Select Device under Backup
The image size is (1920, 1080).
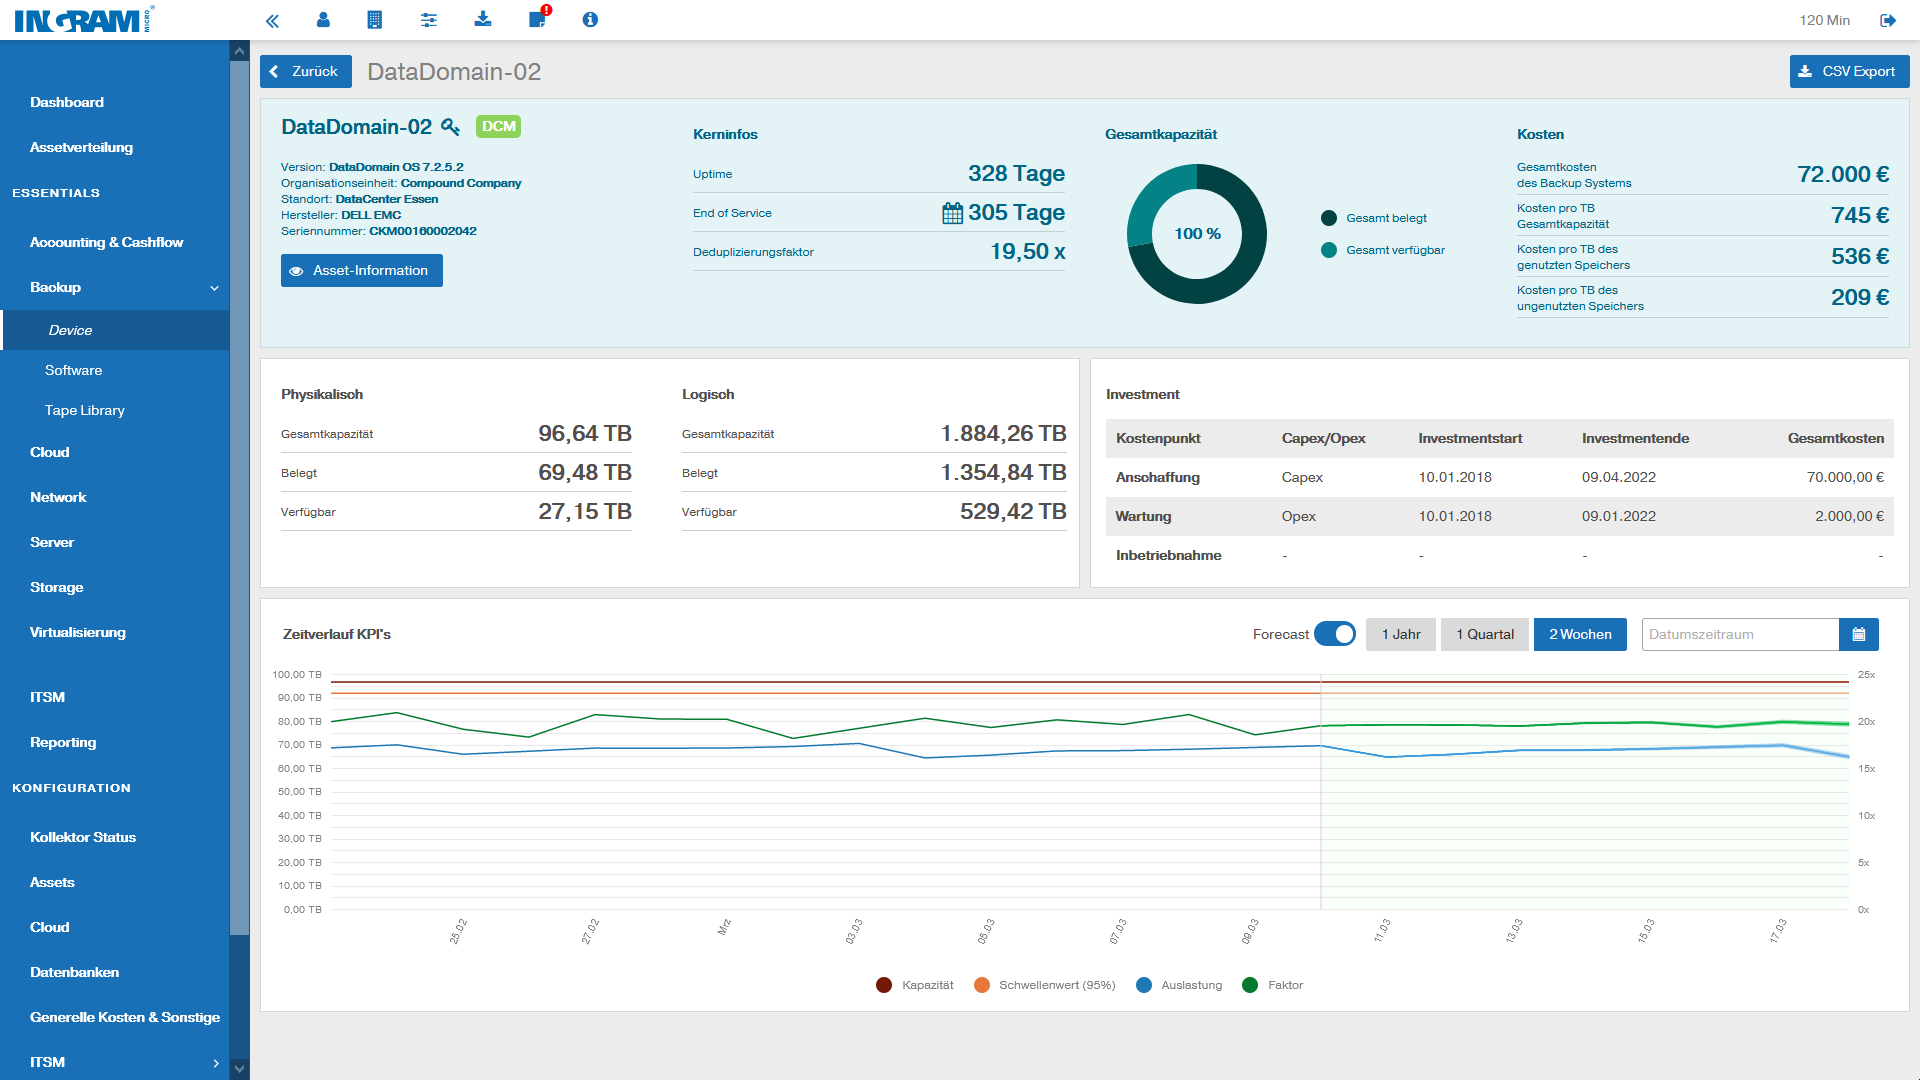click(115, 330)
